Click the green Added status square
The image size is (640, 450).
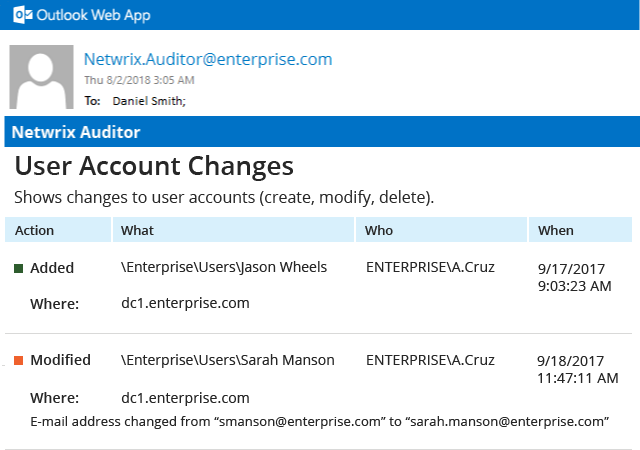click(18, 268)
